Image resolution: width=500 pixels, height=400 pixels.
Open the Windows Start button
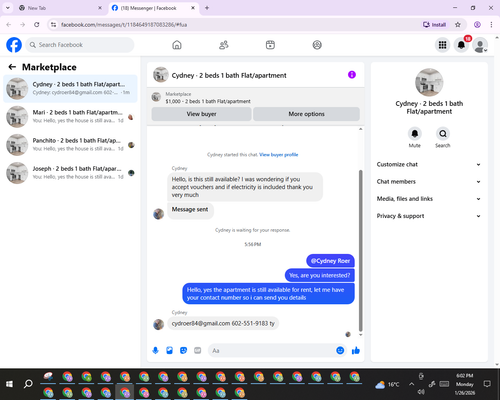click(9, 384)
